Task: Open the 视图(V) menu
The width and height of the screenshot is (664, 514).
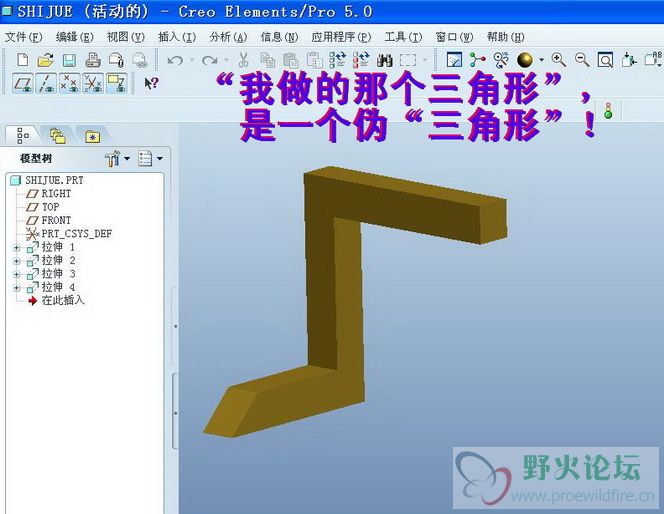Action: coord(126,37)
